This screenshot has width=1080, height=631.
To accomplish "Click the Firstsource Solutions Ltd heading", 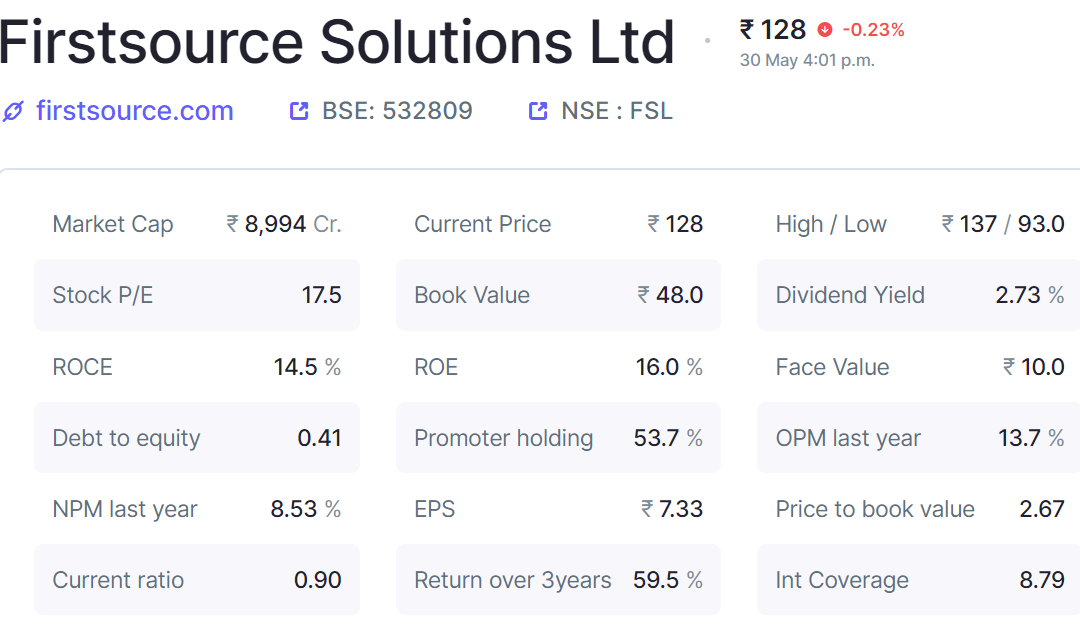I will (x=337, y=42).
